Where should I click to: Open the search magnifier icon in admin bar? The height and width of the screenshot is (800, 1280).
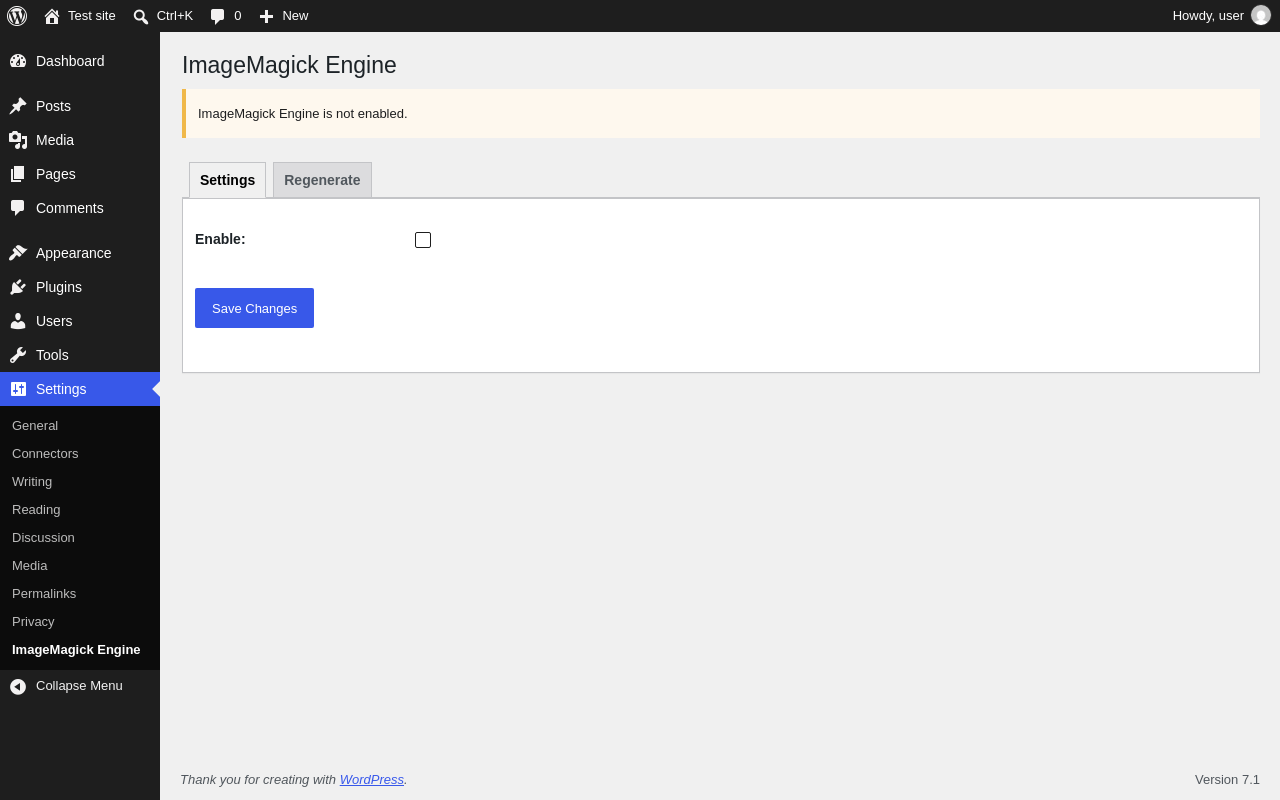141,16
